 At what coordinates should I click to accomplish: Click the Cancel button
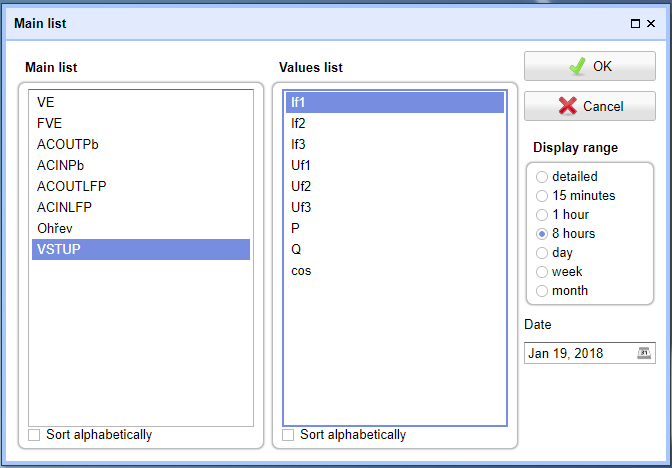pos(590,106)
